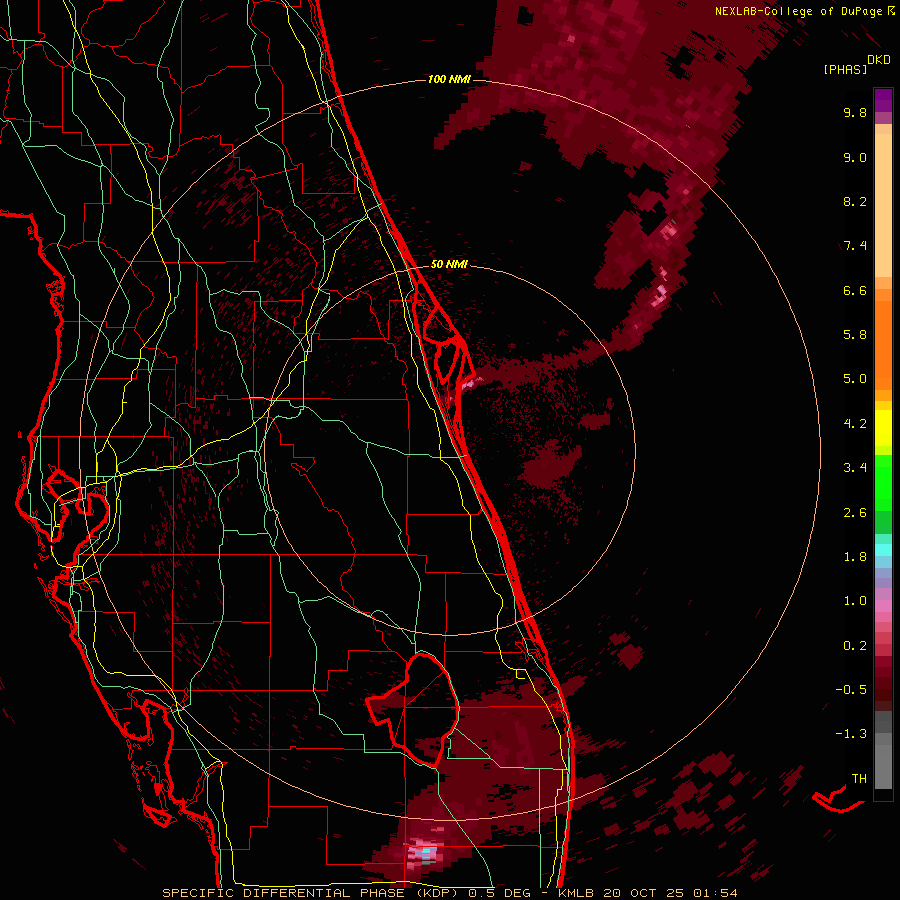900x900 pixels.
Task: Click the 2.6 scale value
Action: pos(855,513)
